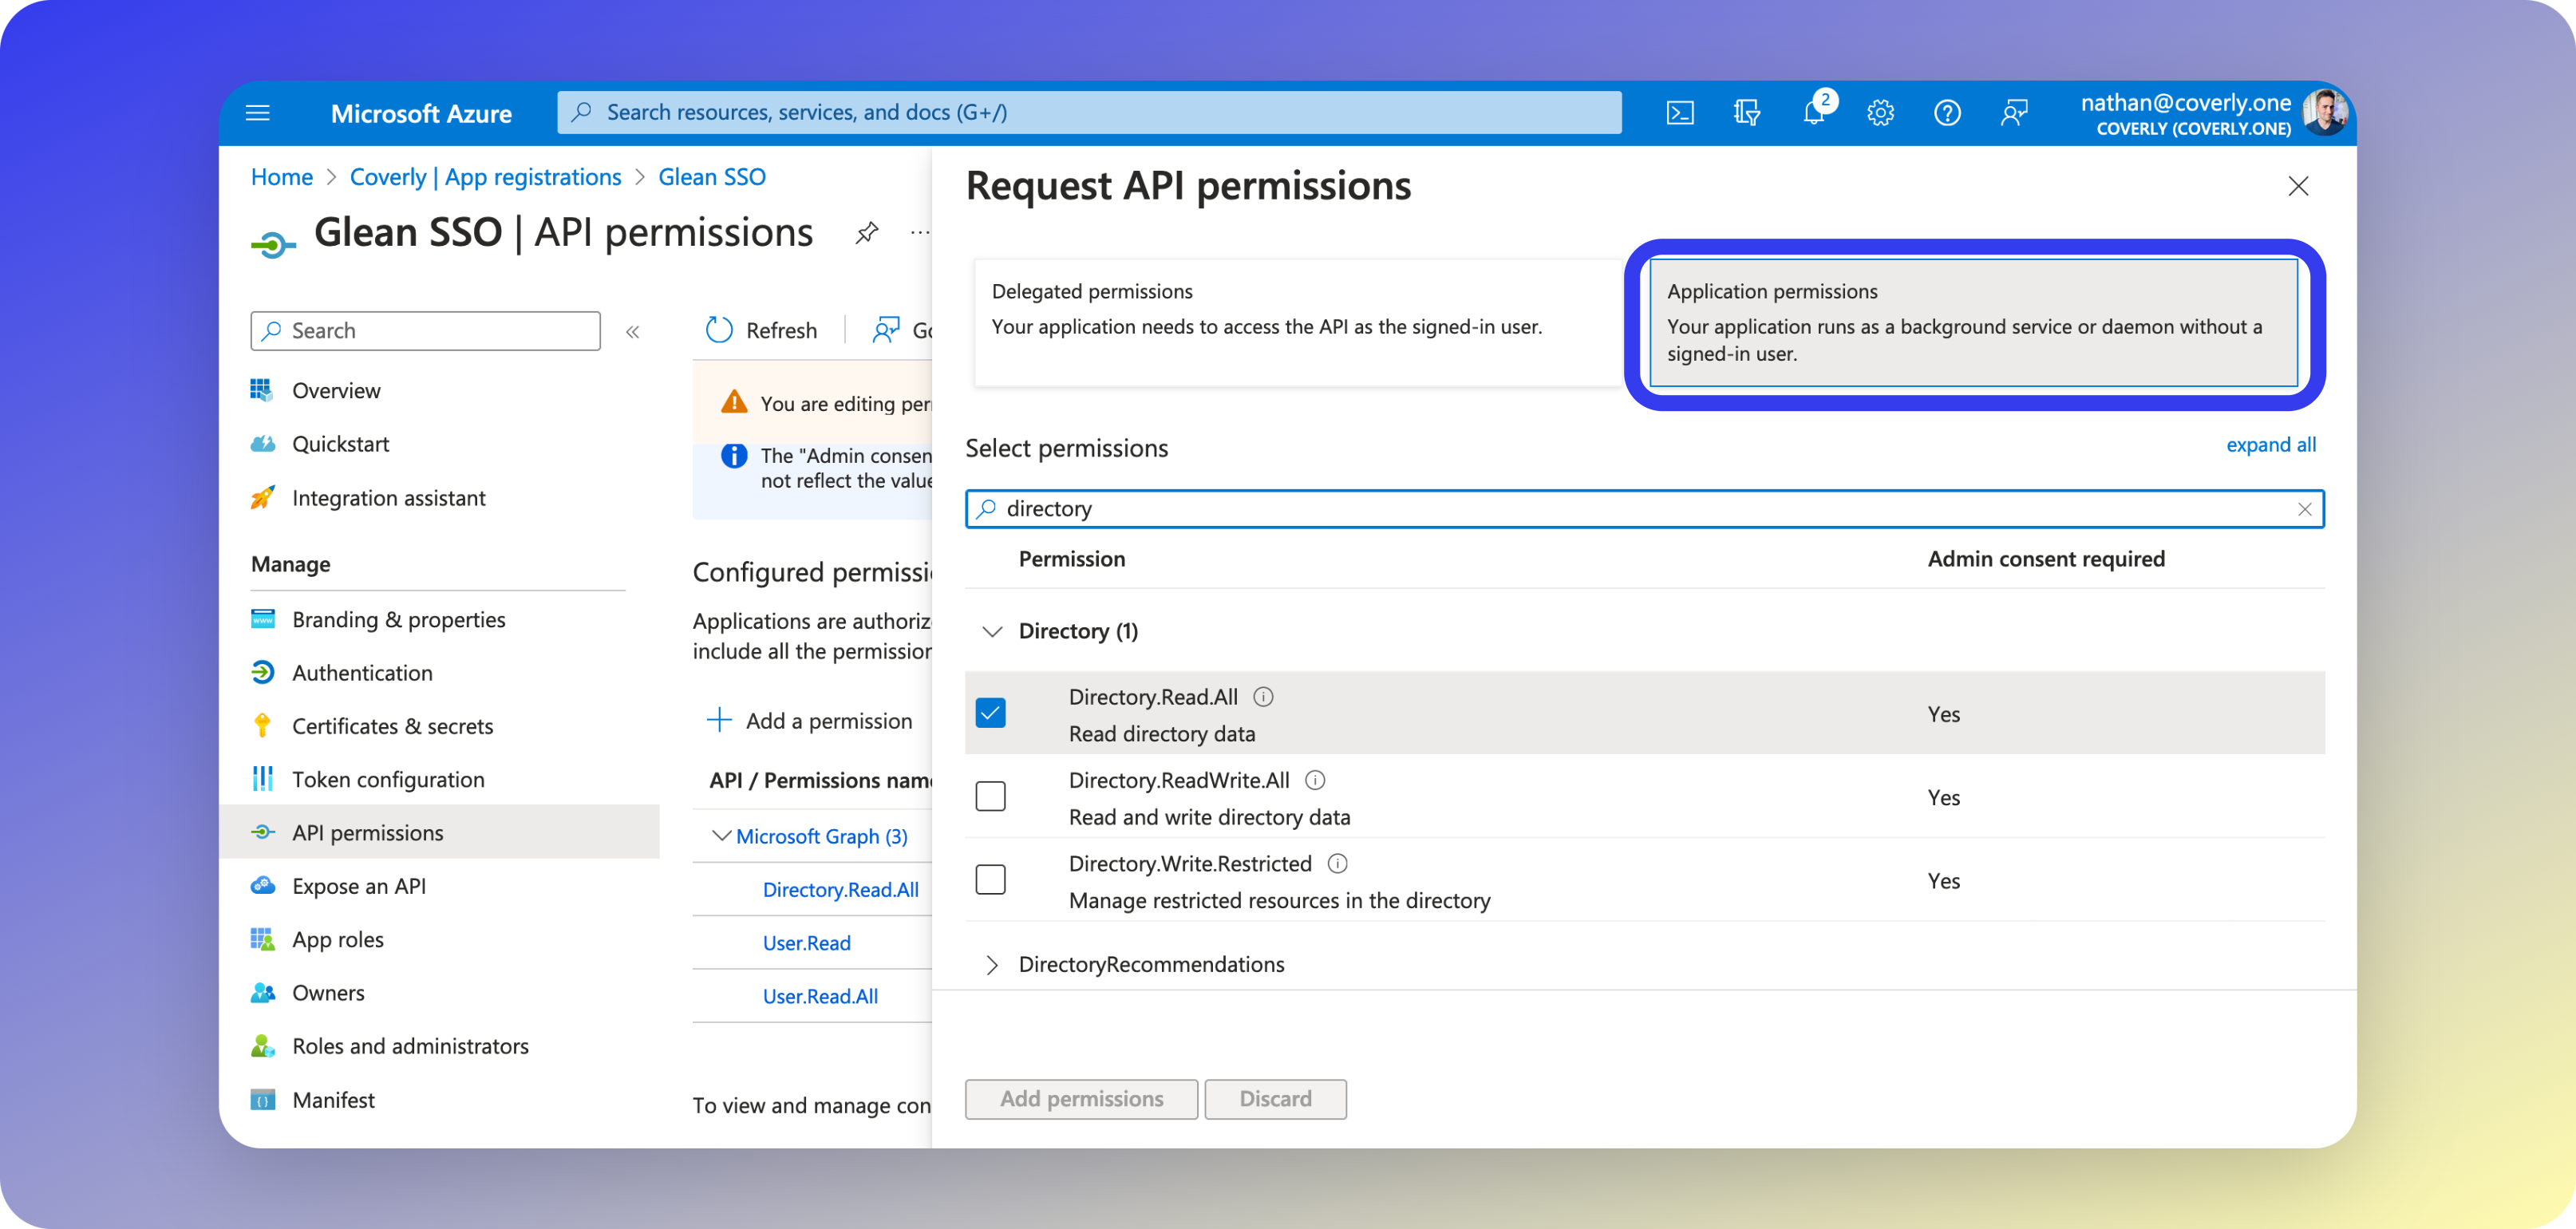Select Authentication in the Manage menu
The image size is (2576, 1229).
pyautogui.click(x=361, y=672)
